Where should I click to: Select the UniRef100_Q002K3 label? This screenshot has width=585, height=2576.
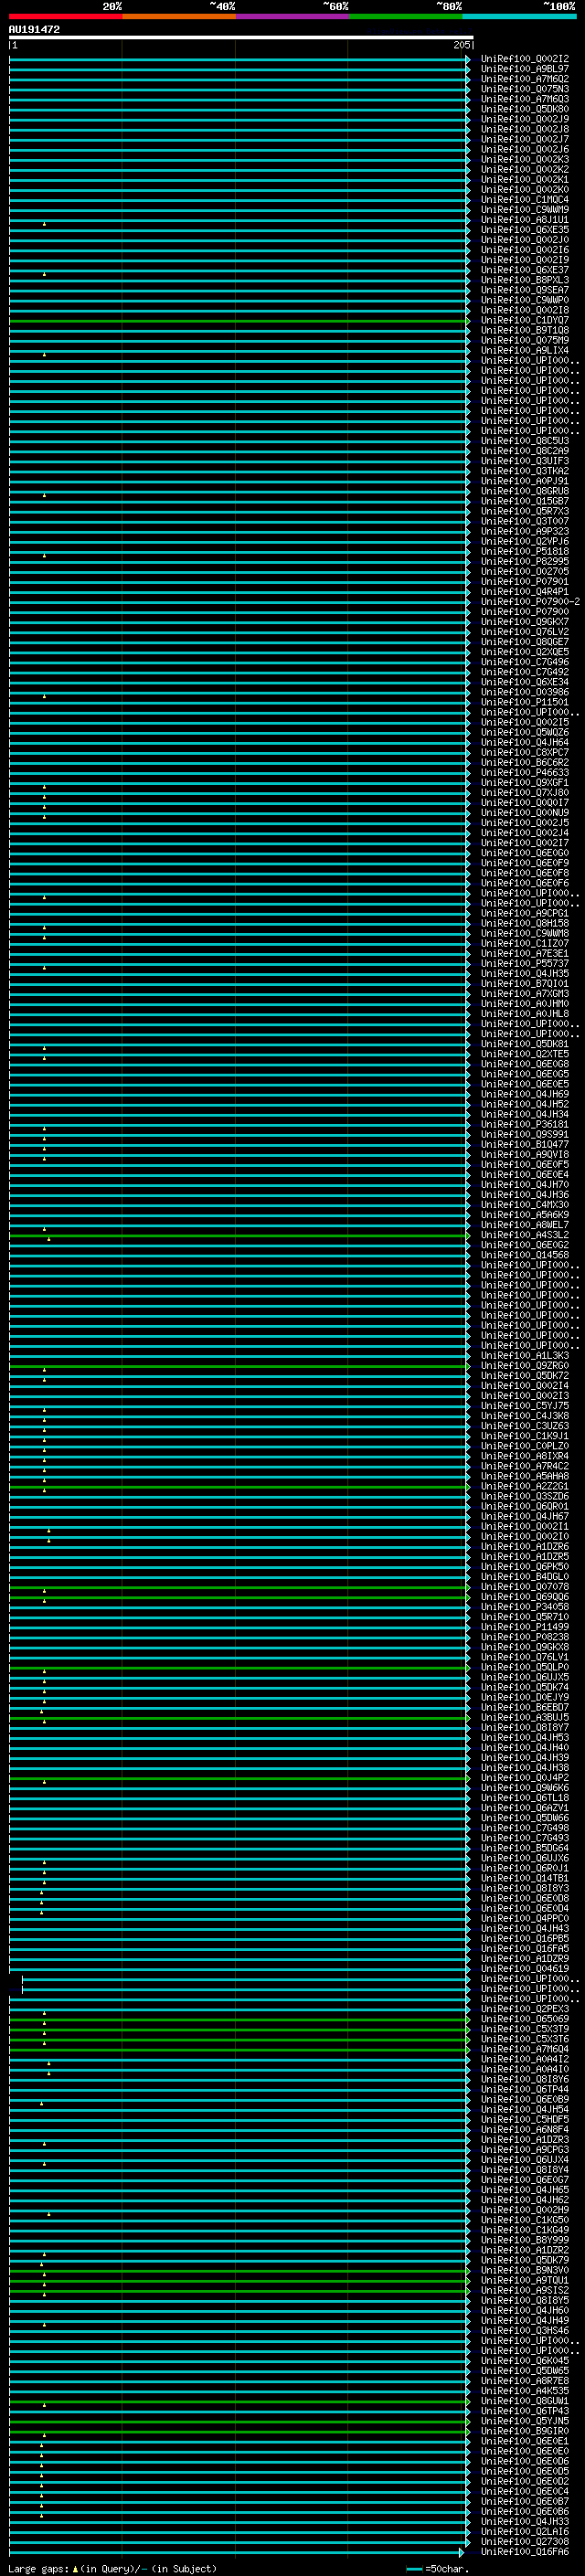(525, 159)
